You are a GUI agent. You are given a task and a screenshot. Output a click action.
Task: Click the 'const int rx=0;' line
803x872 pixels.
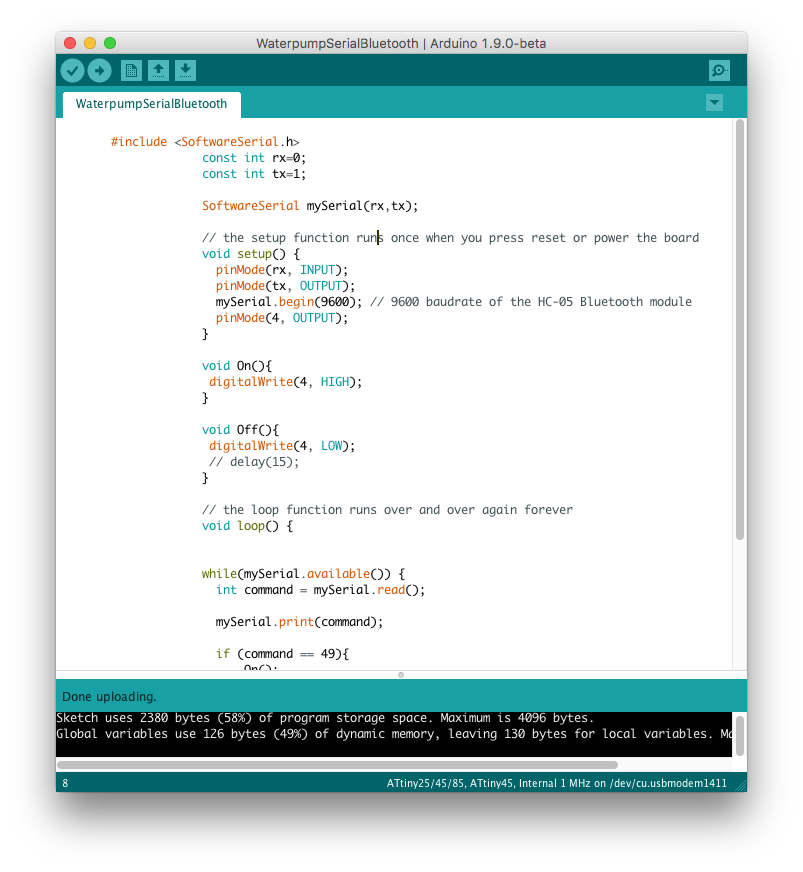(254, 158)
